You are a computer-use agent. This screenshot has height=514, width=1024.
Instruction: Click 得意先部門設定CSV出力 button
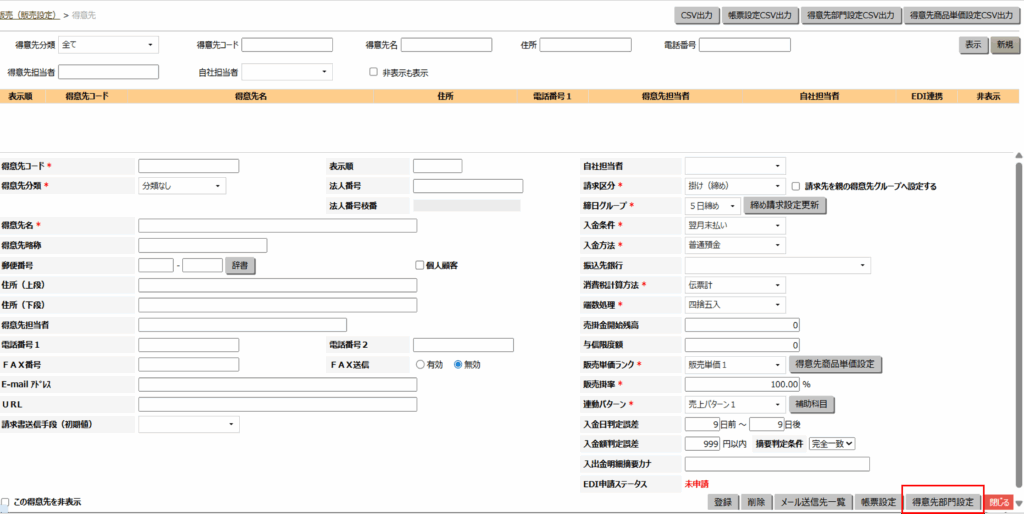pyautogui.click(x=850, y=15)
